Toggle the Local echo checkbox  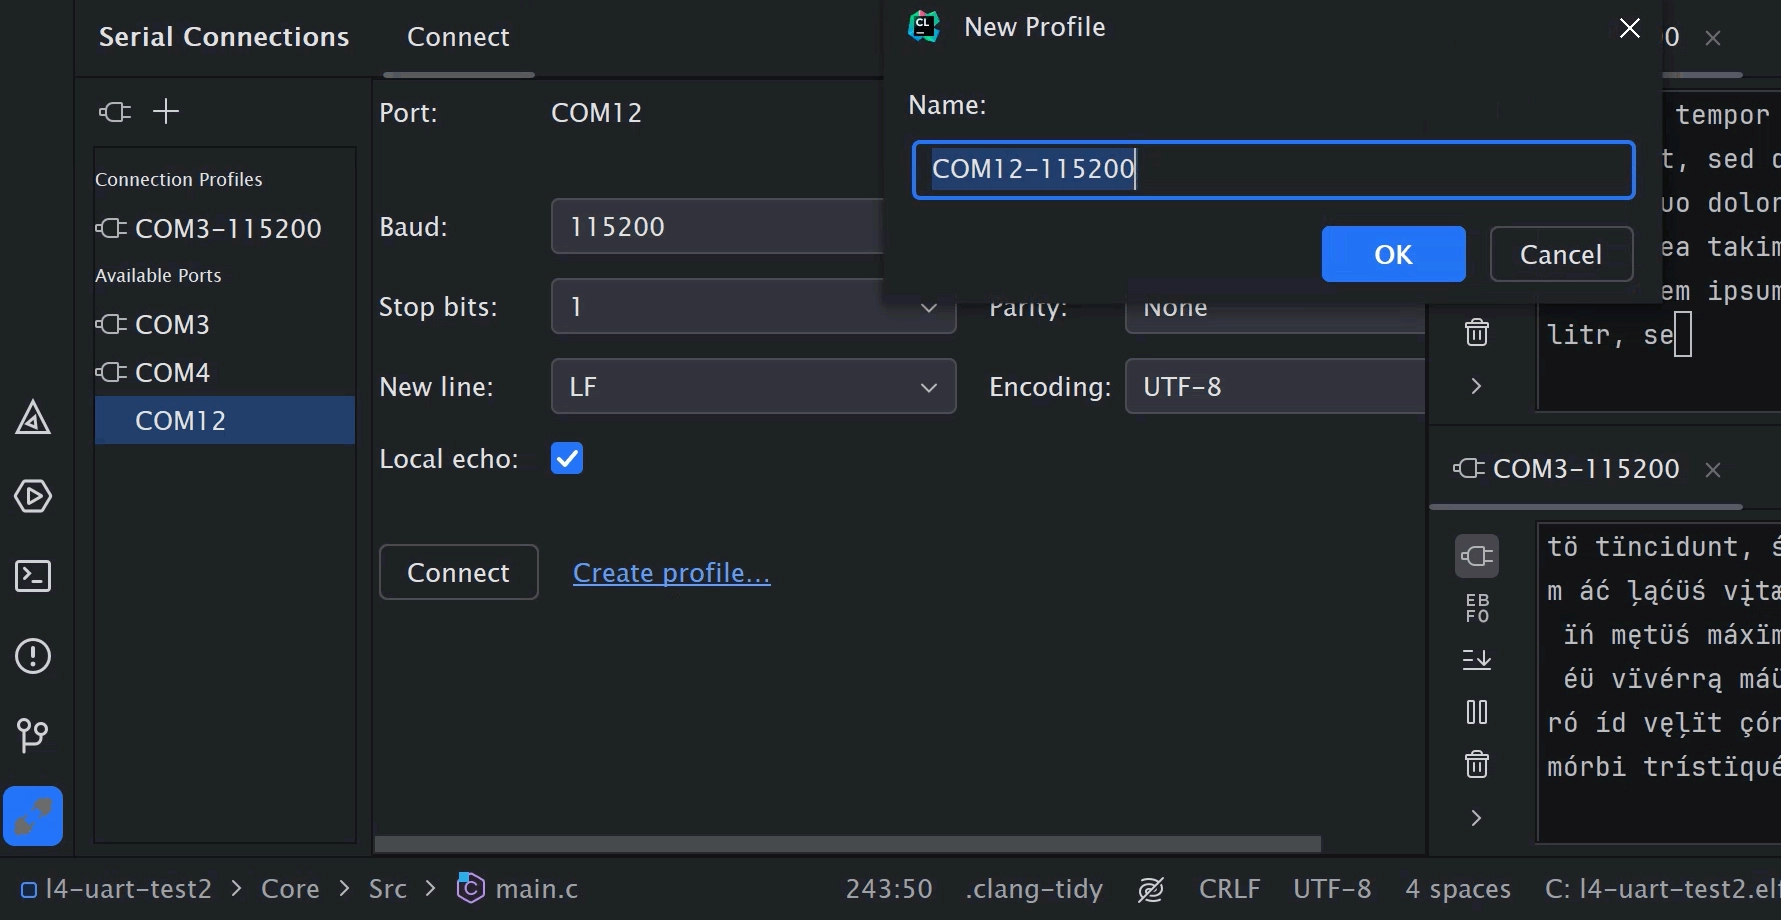567,458
